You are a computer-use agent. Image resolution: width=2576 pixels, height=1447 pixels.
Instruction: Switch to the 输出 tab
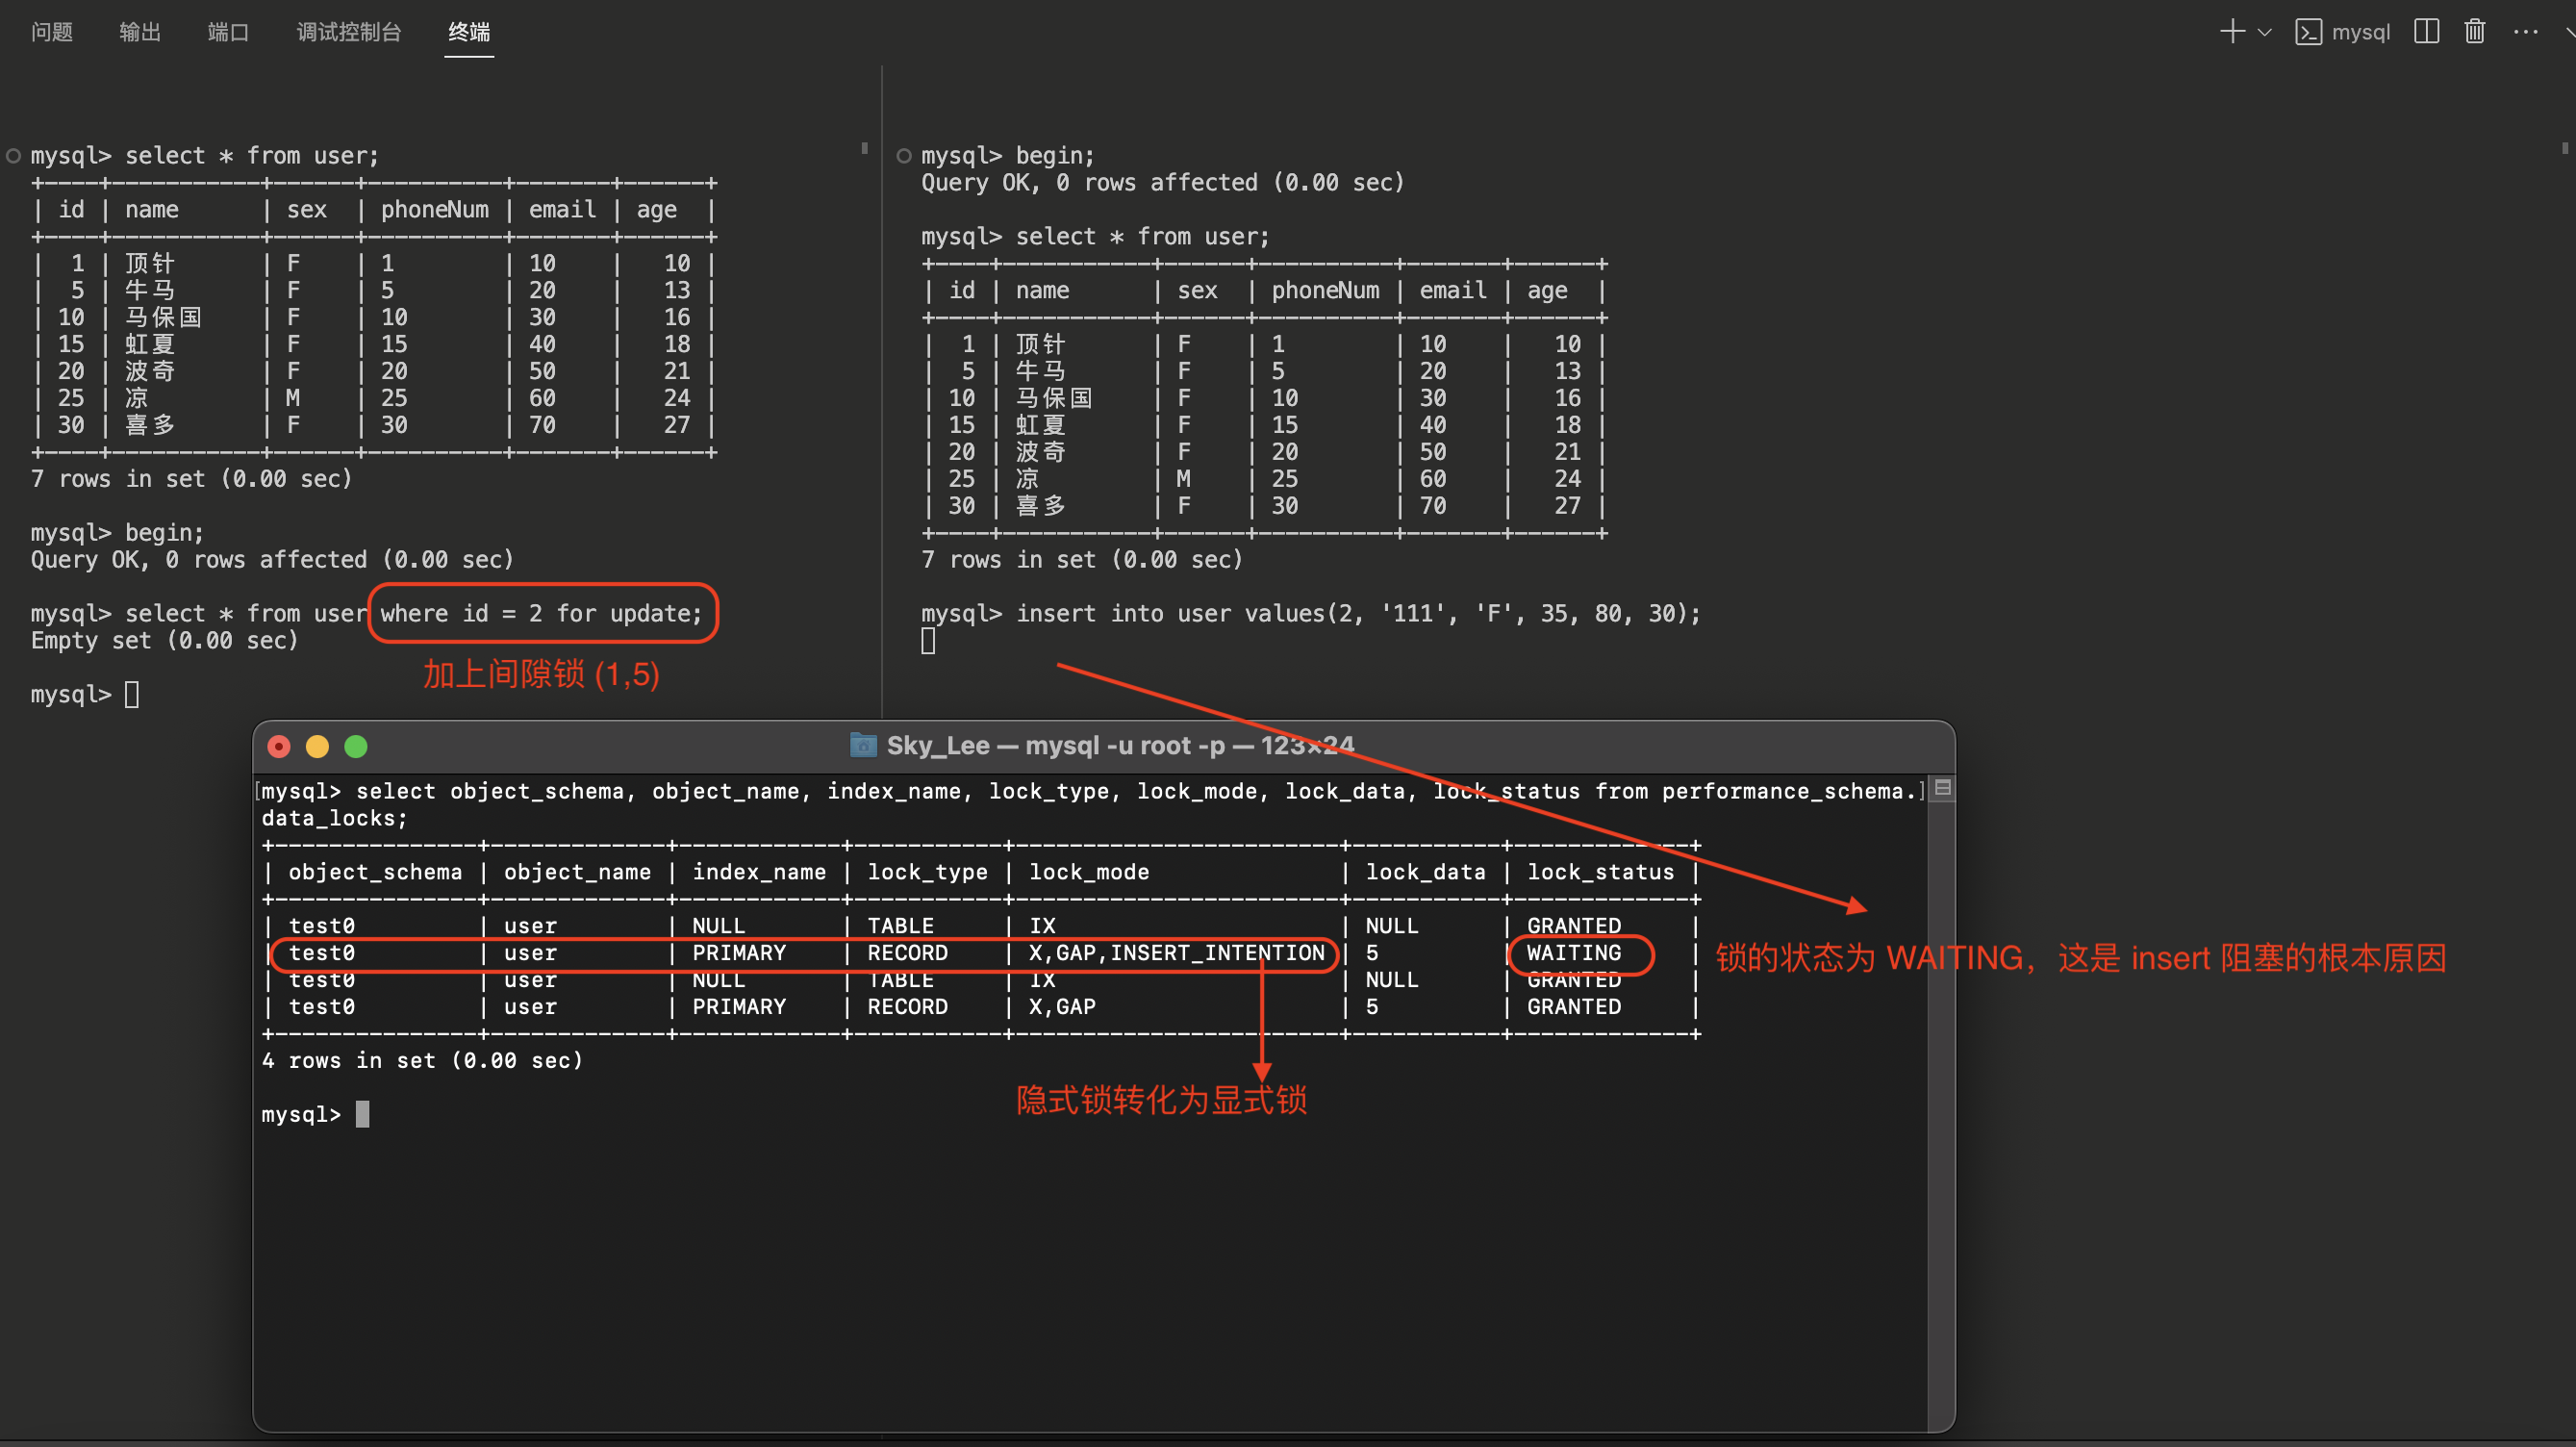click(x=139, y=32)
